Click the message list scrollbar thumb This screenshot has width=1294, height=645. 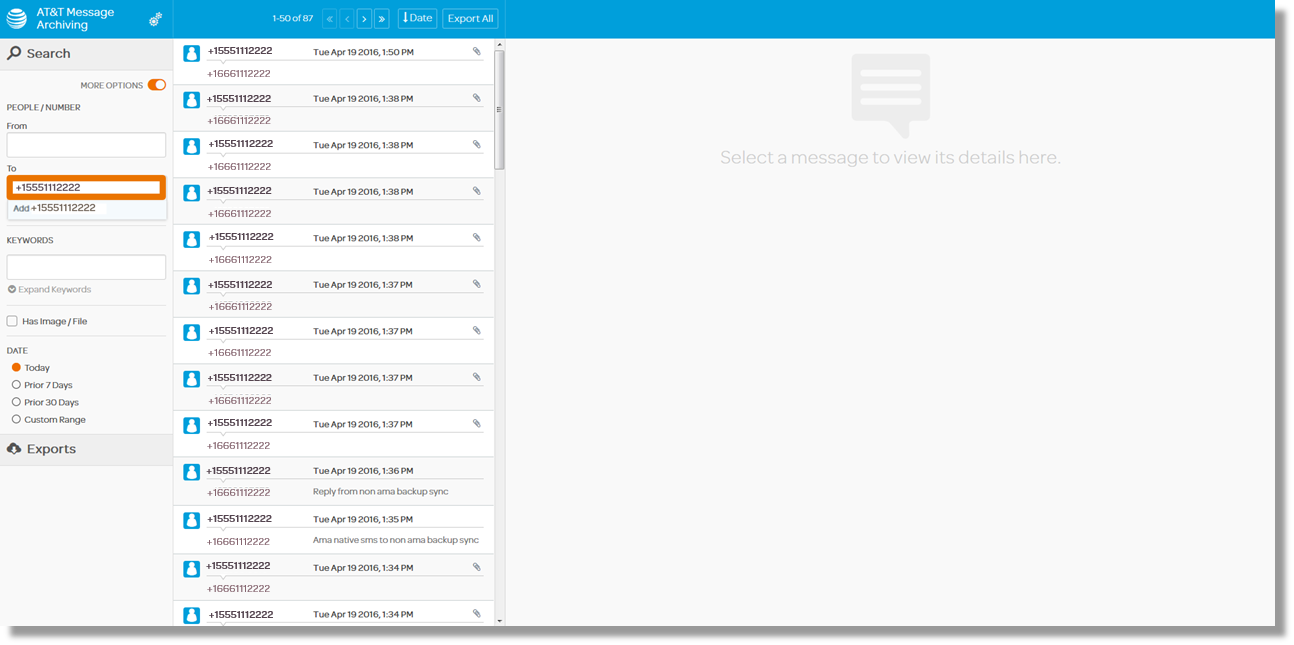pos(500,110)
